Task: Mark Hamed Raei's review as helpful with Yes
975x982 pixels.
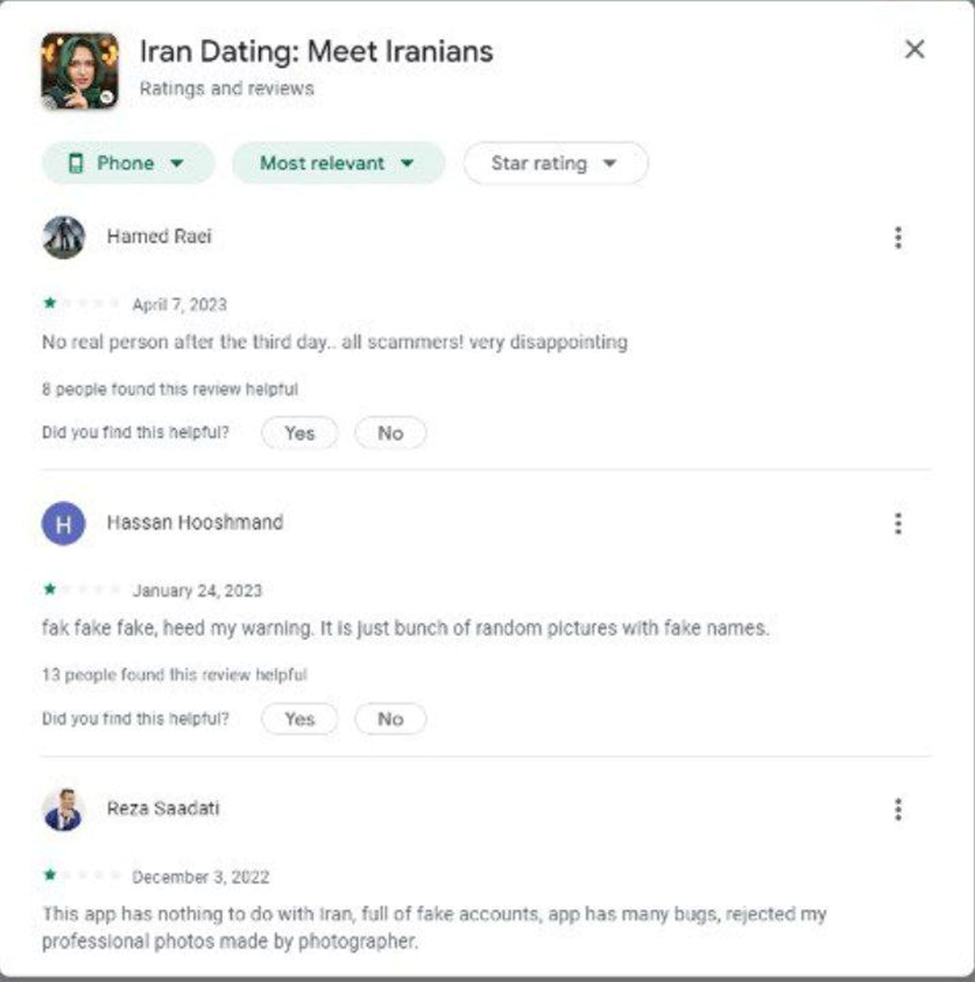Action: tap(299, 433)
